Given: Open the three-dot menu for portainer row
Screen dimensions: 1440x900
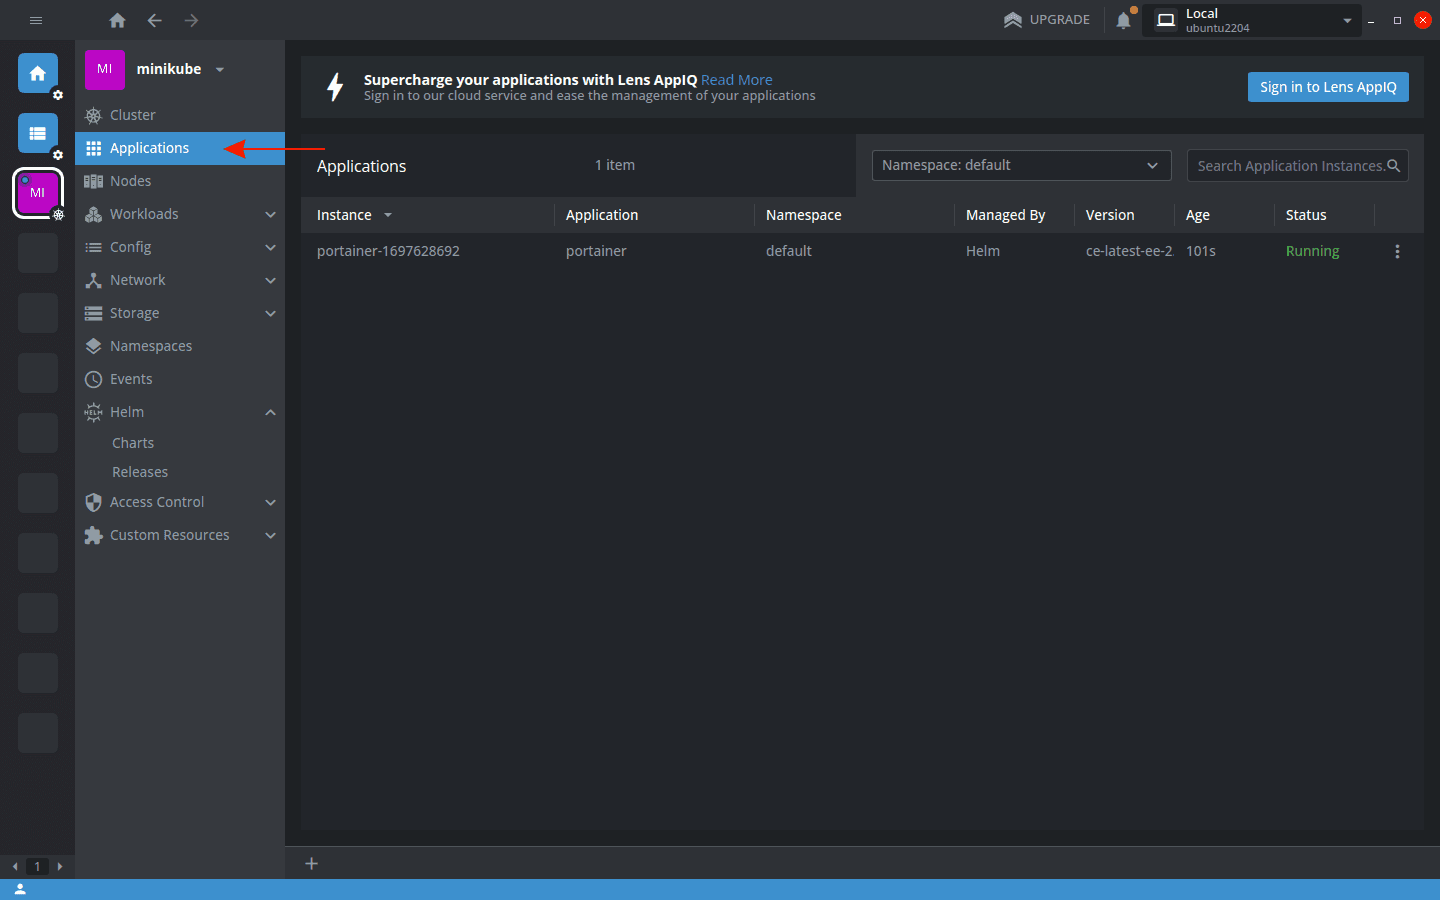Looking at the screenshot, I should (x=1397, y=252).
